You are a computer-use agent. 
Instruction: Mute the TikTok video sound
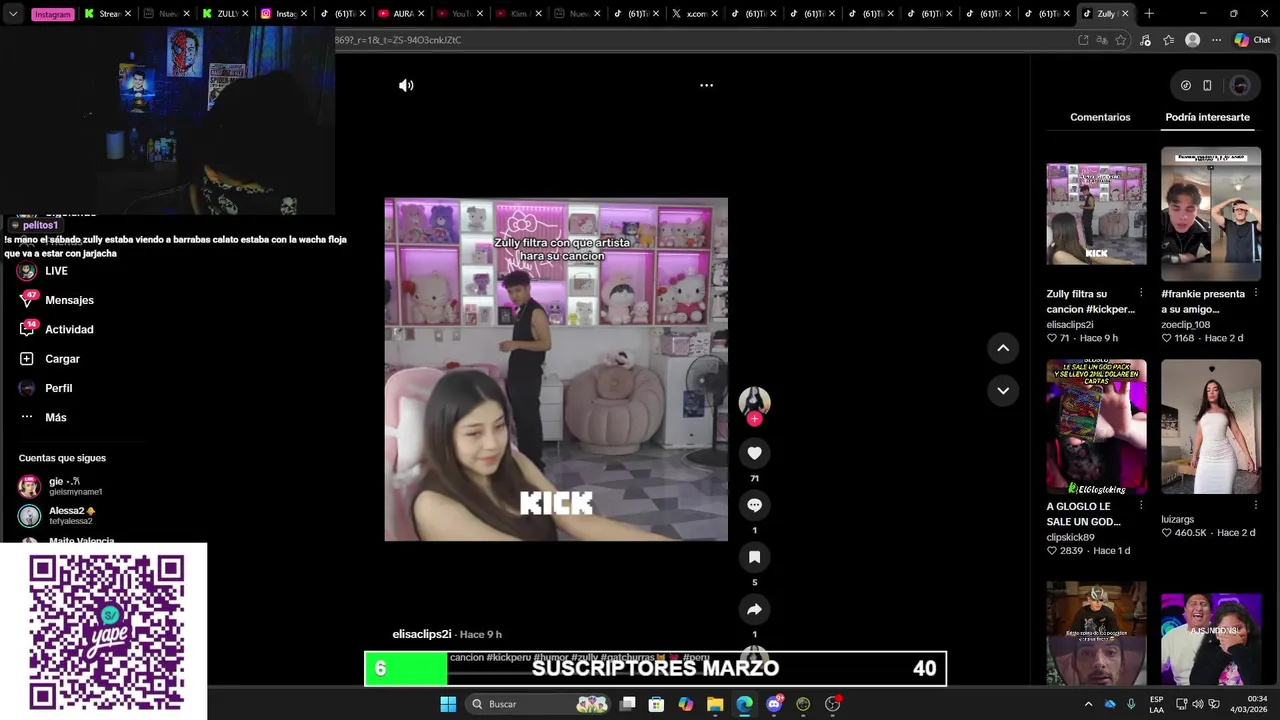tap(406, 85)
